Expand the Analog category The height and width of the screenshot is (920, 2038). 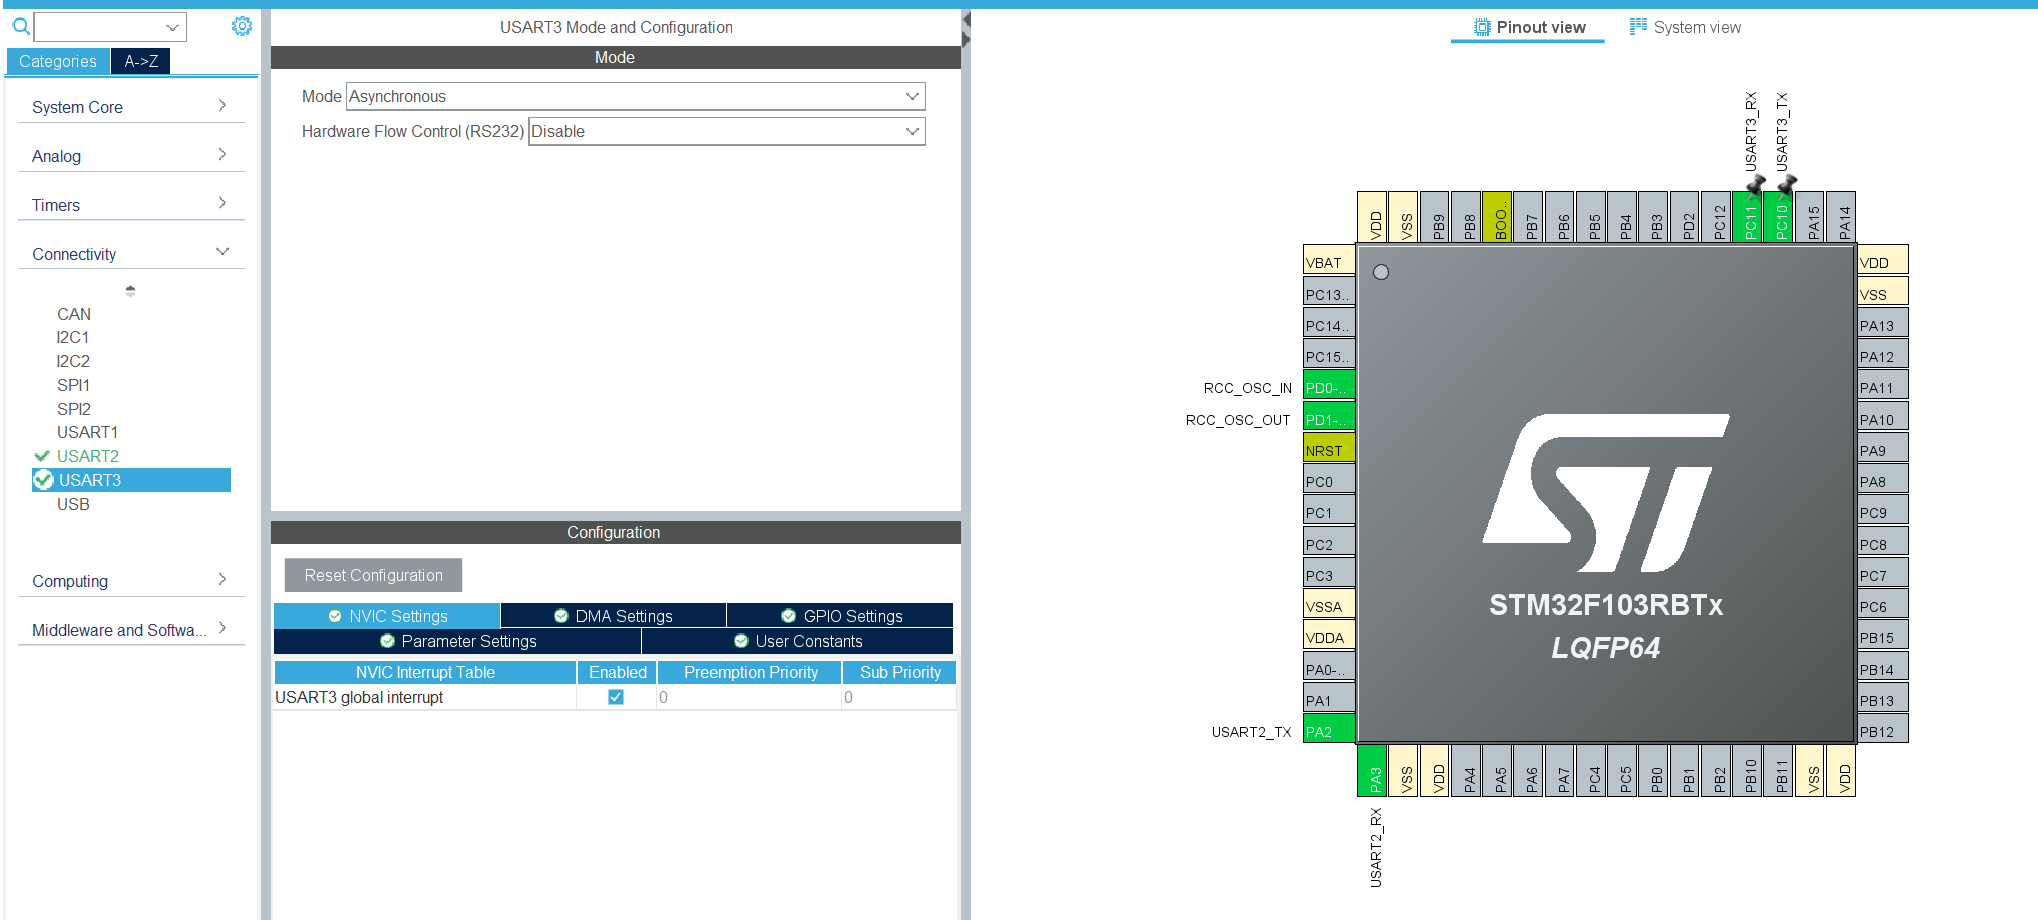tap(130, 155)
